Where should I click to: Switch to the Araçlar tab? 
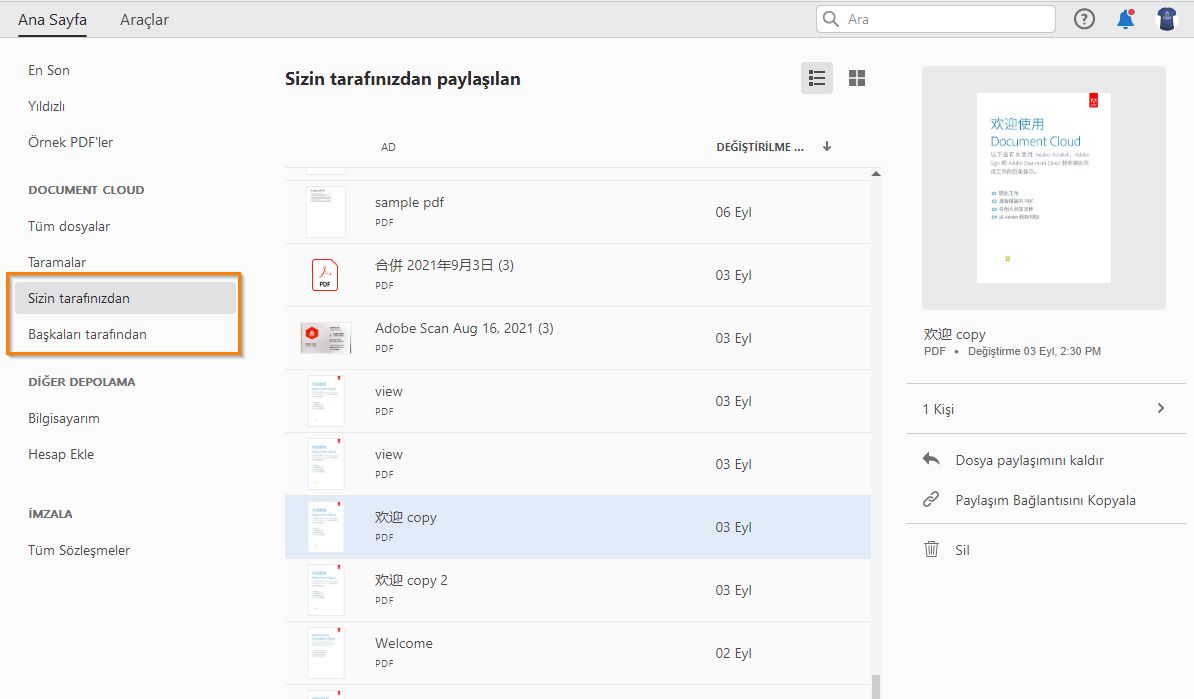(x=144, y=19)
